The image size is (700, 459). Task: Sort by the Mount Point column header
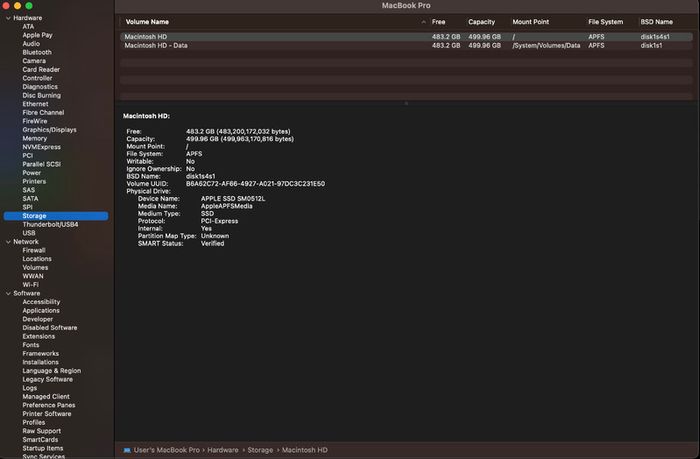point(530,22)
